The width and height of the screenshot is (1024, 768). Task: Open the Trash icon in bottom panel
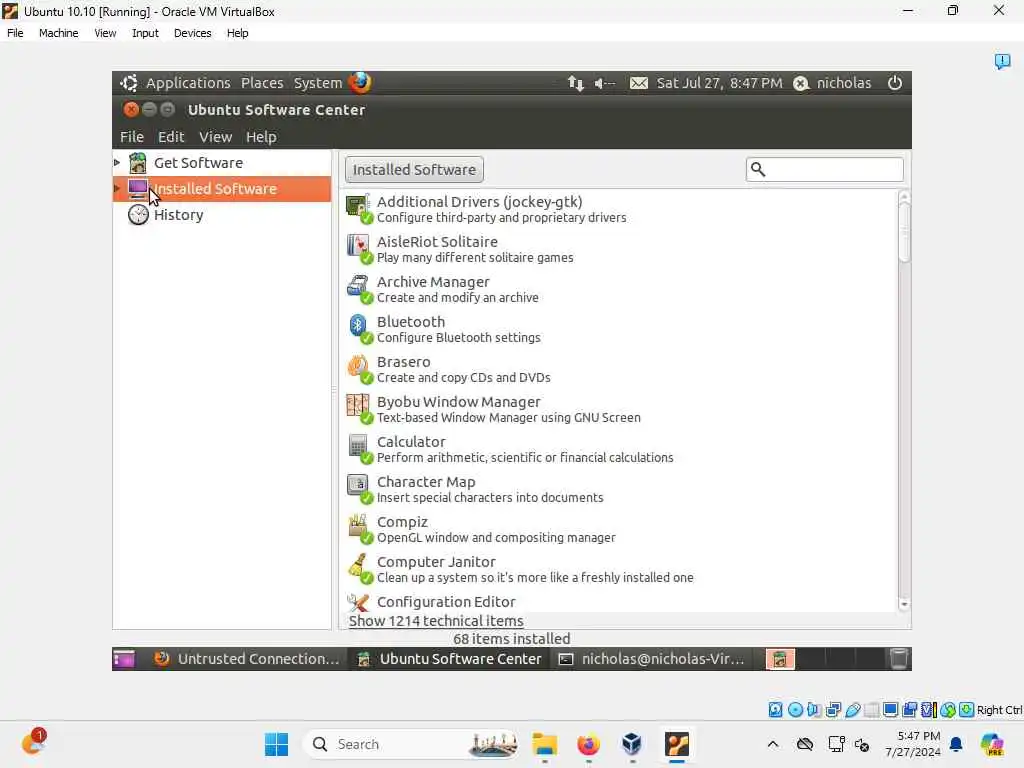[x=899, y=659]
